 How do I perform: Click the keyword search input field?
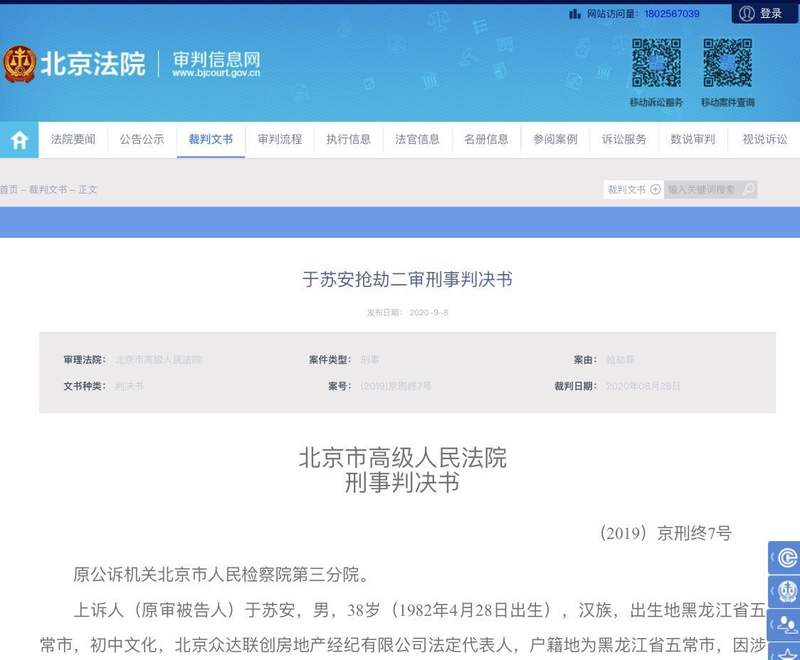click(702, 190)
